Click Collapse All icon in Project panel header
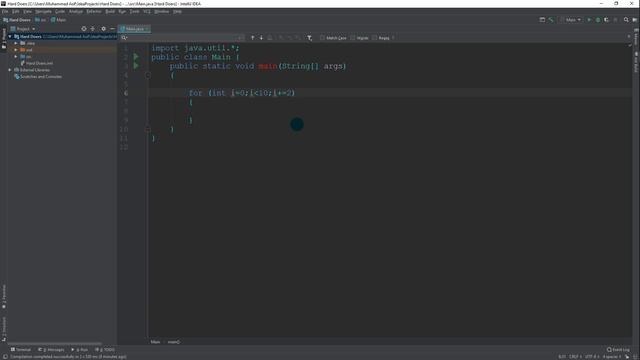640x360 pixels. 93,29
